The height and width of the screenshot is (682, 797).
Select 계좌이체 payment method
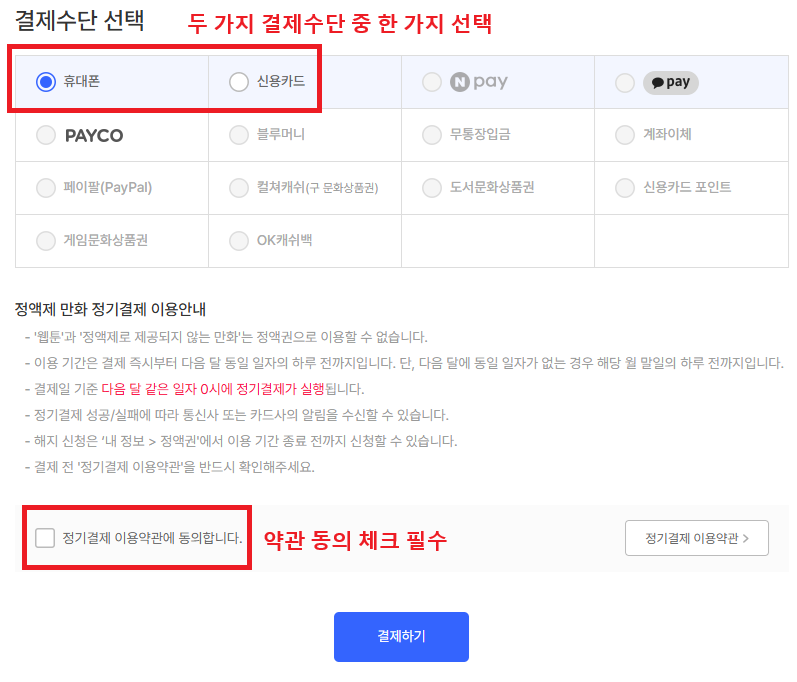pyautogui.click(x=625, y=135)
